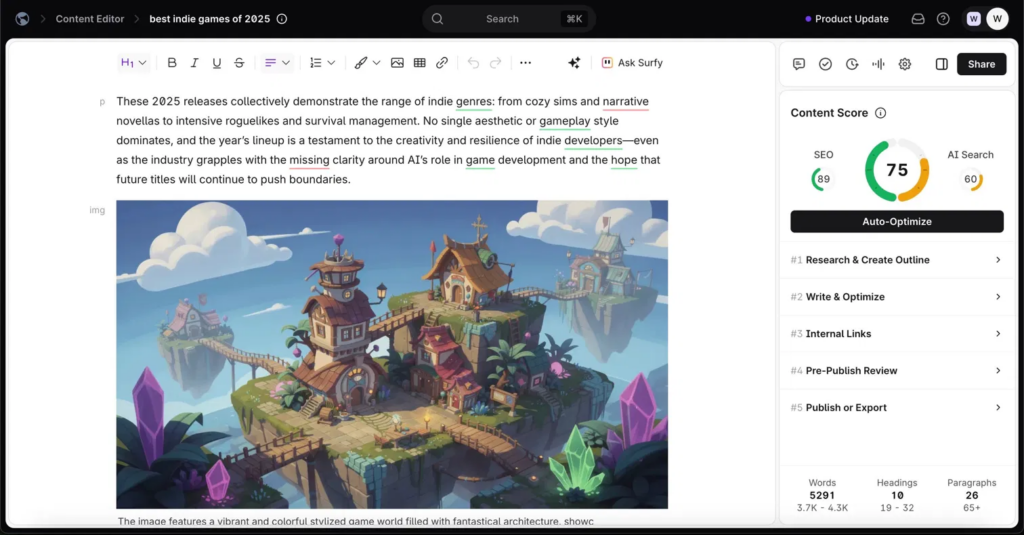Focus the top Search field

click(x=509, y=19)
